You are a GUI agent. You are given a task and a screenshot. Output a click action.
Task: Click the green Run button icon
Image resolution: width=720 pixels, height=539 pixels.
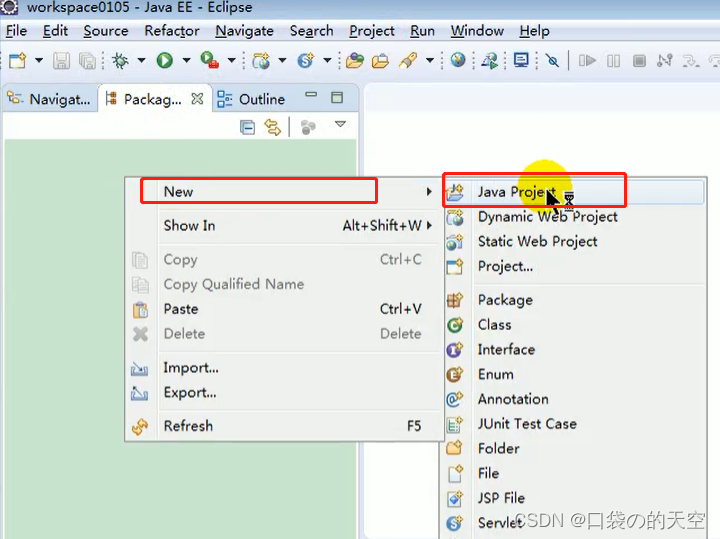(x=165, y=61)
